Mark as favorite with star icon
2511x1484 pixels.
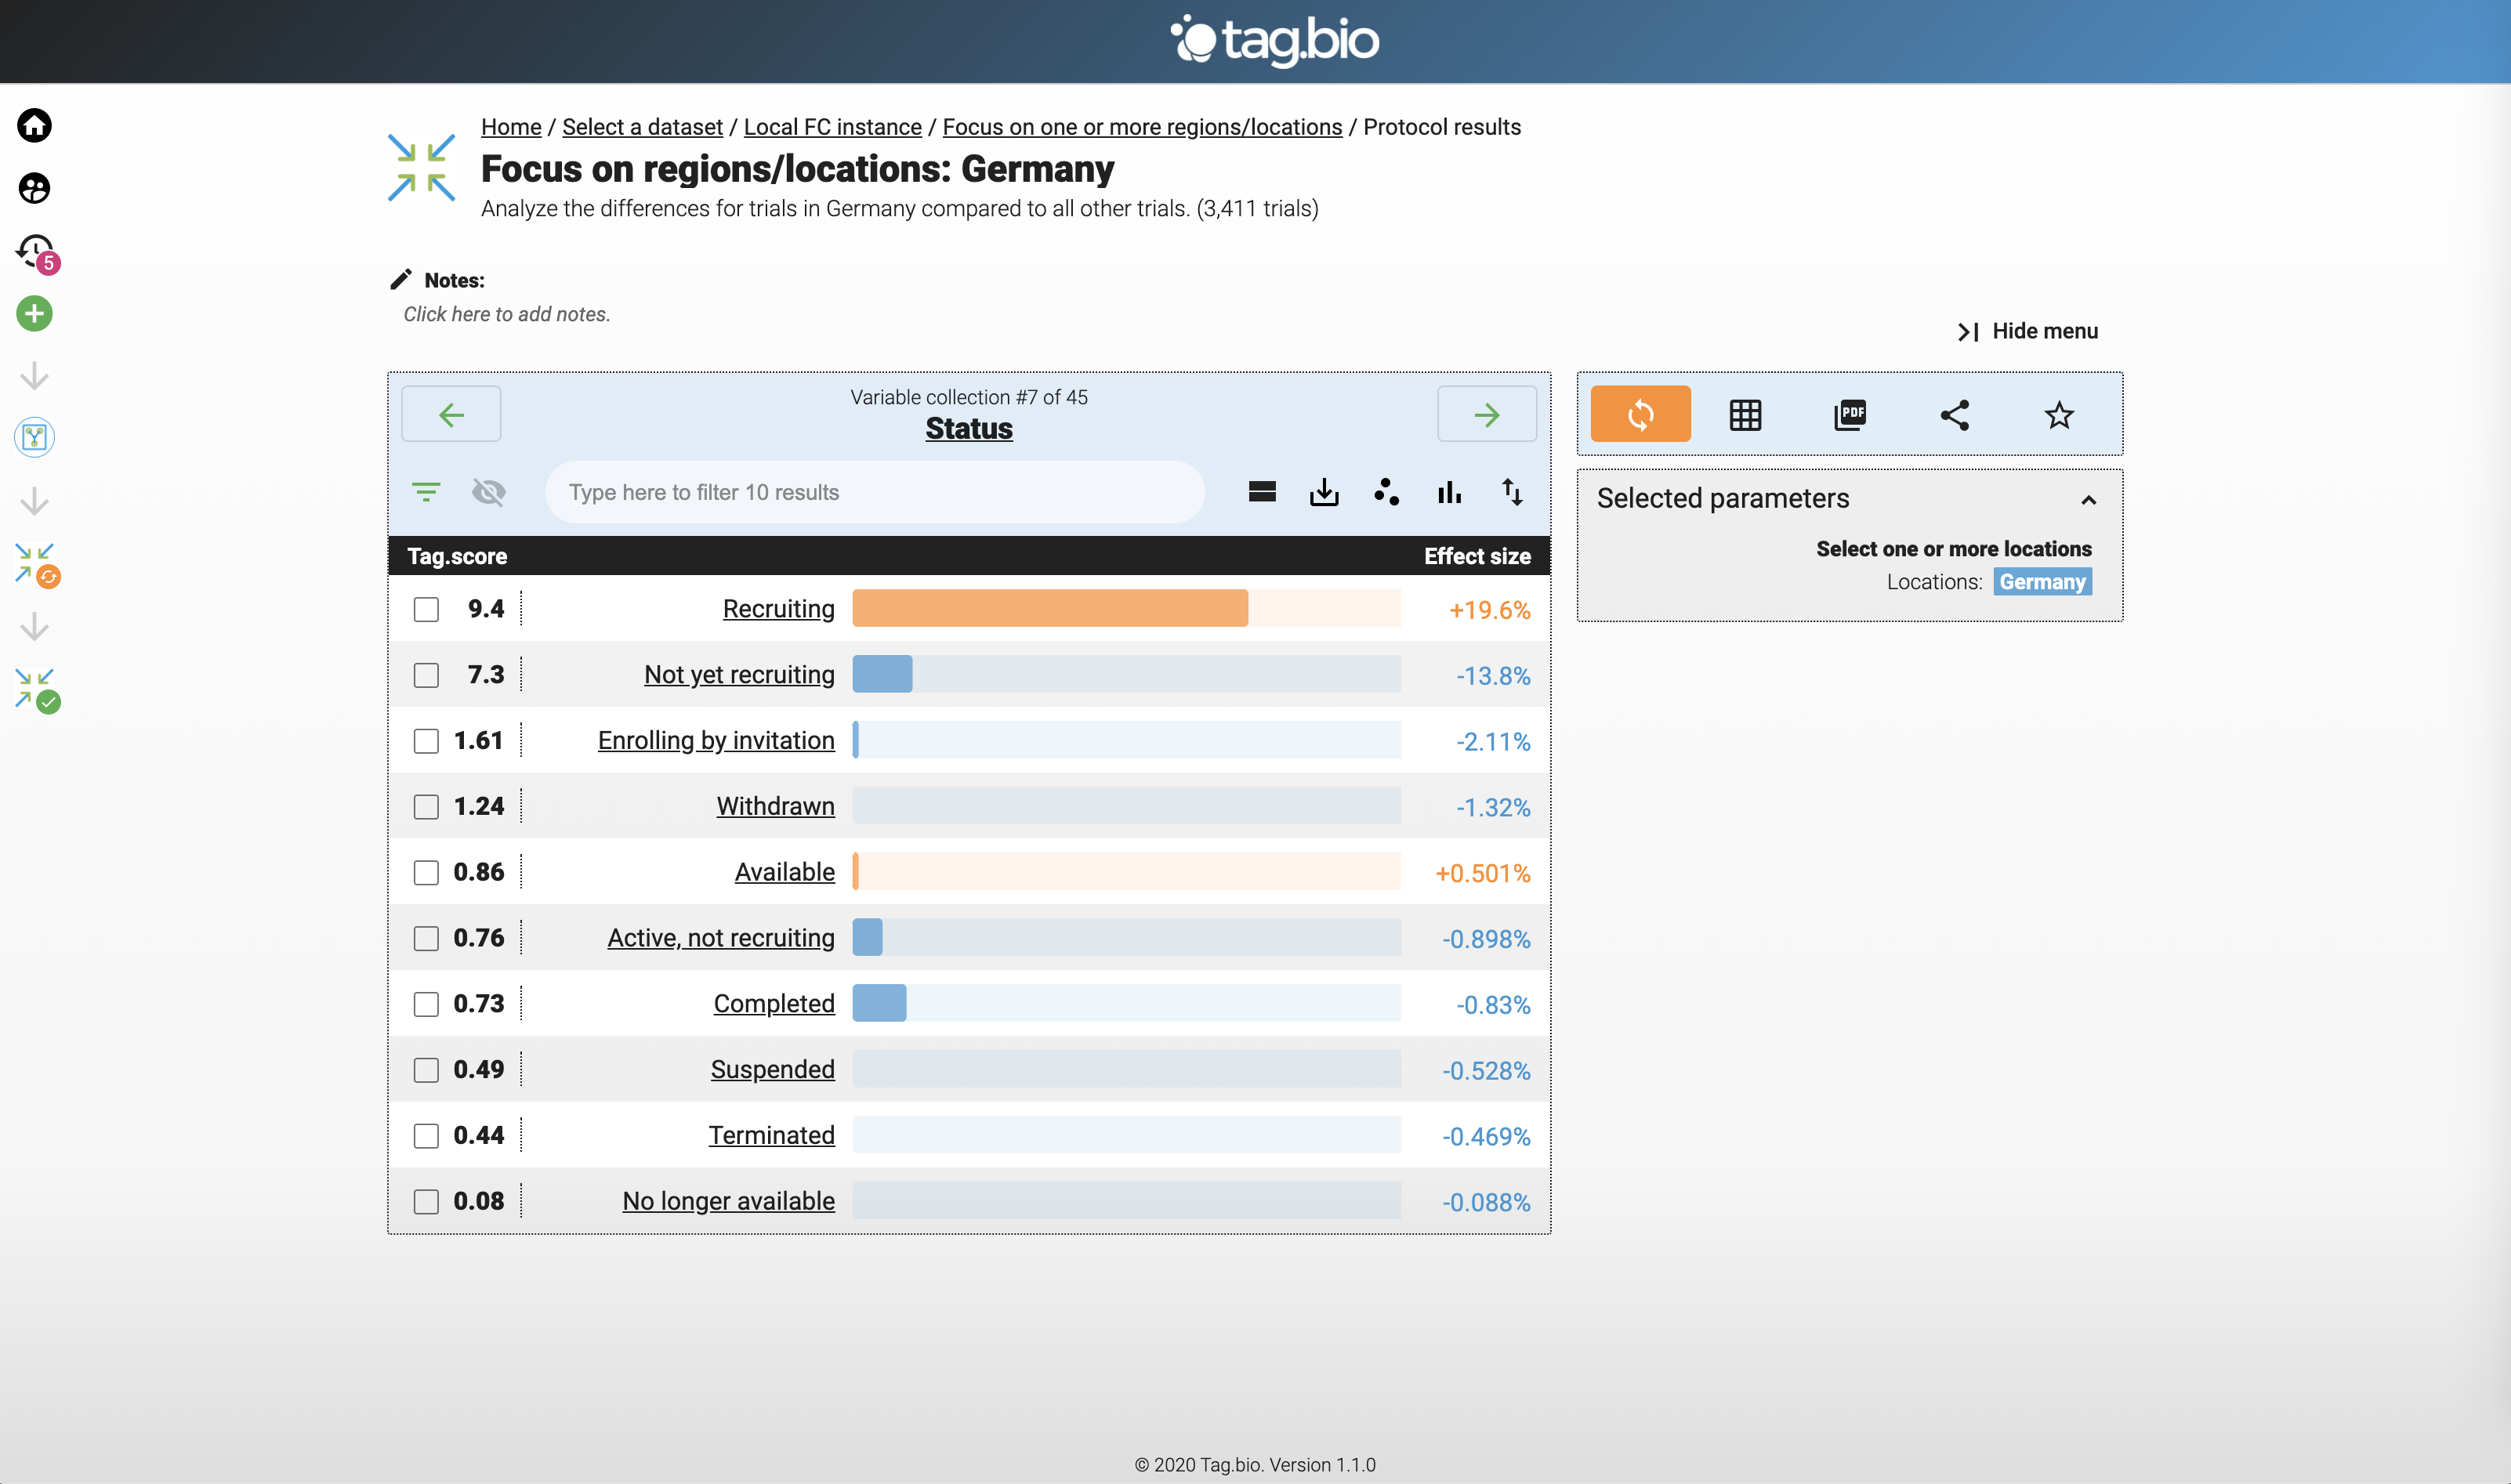pyautogui.click(x=2058, y=414)
